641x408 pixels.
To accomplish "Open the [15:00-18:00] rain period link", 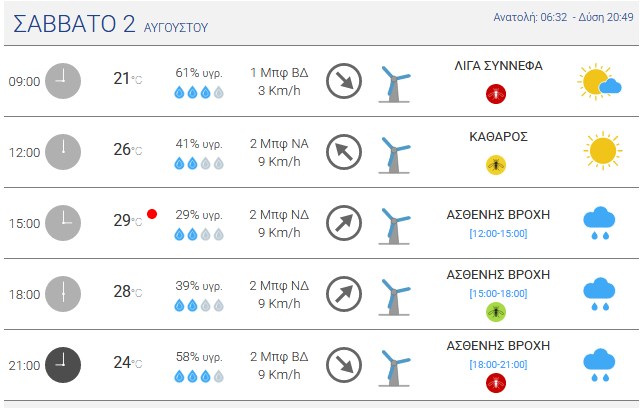I will [x=498, y=293].
